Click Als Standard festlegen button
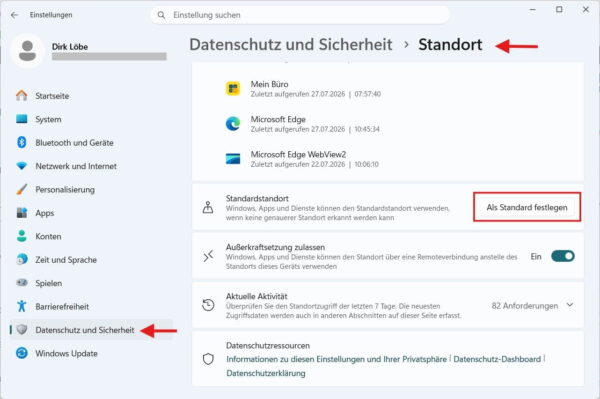 coord(527,207)
